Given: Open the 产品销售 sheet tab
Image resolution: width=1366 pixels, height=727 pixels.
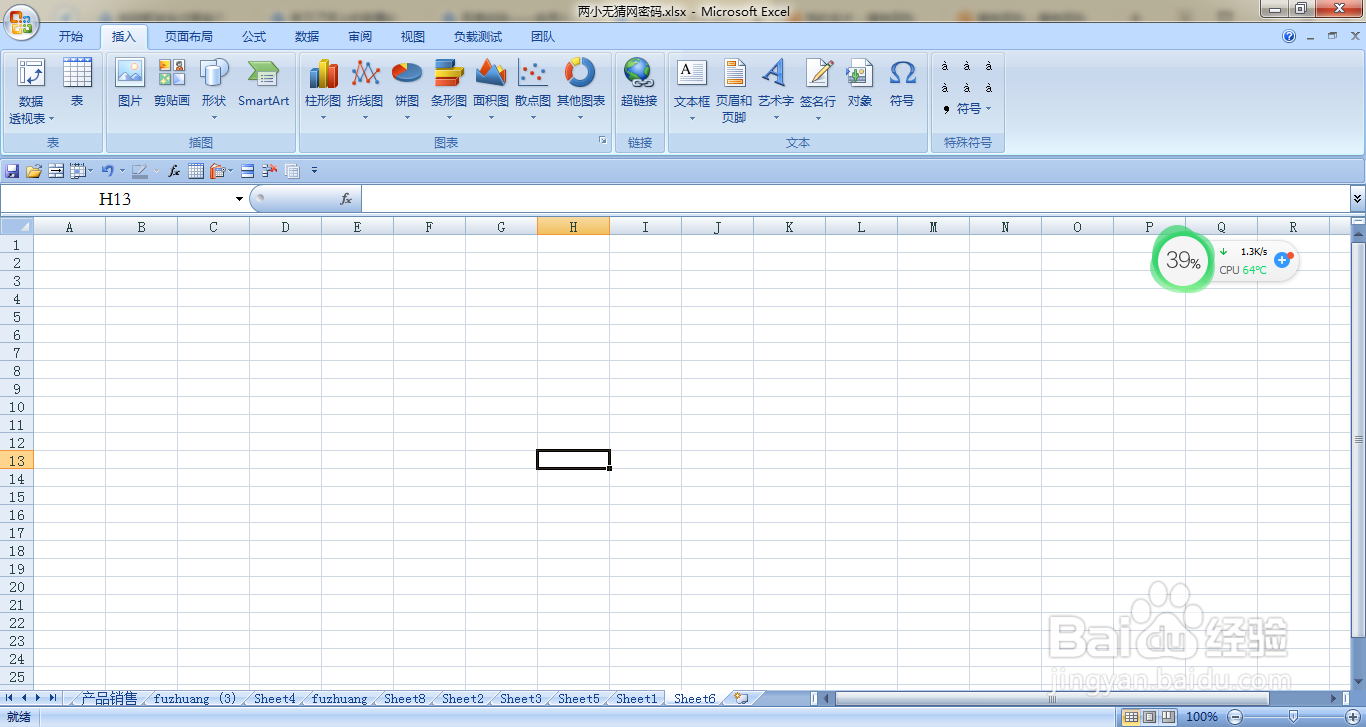Looking at the screenshot, I should (x=109, y=698).
